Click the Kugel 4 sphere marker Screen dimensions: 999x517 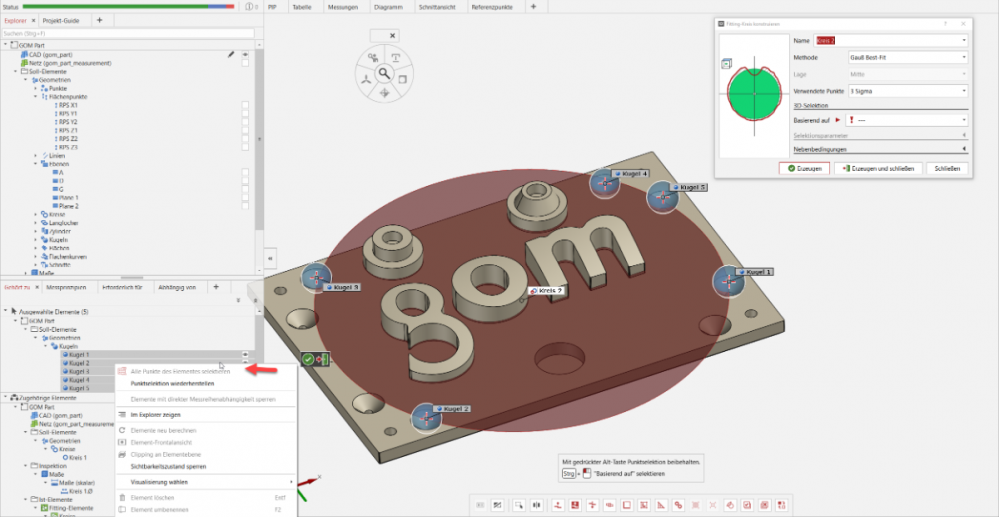(603, 181)
